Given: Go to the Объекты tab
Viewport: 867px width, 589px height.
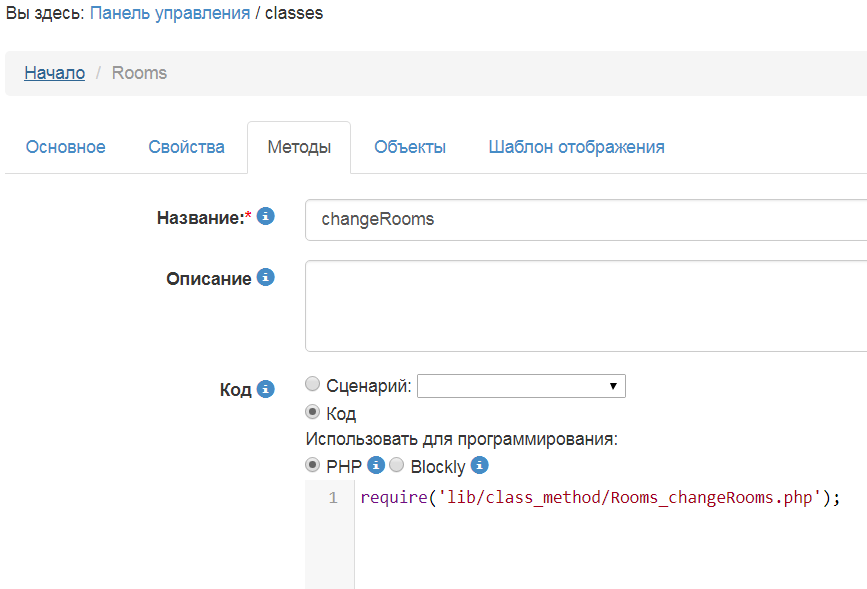Looking at the screenshot, I should (x=410, y=147).
